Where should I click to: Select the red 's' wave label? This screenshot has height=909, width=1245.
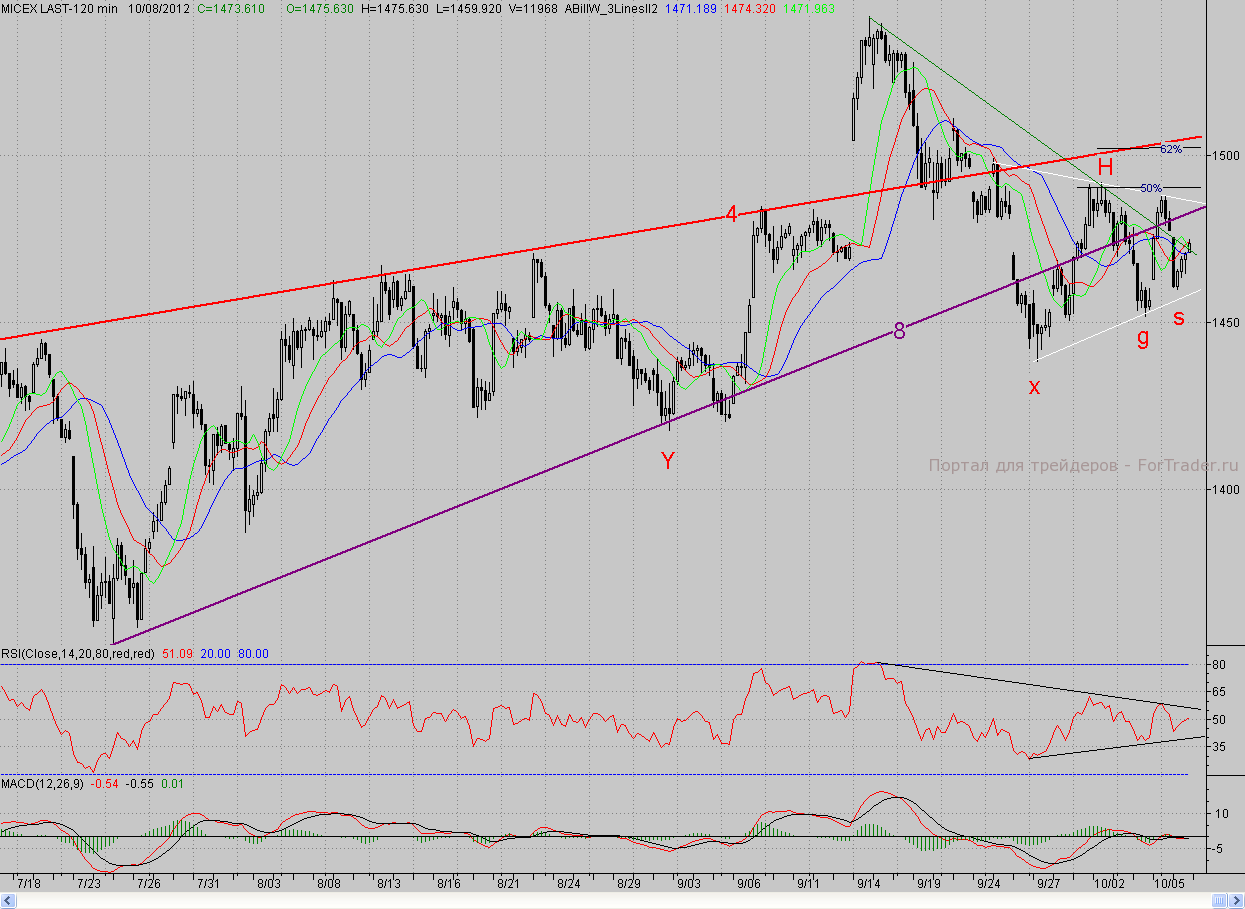[x=1179, y=318]
